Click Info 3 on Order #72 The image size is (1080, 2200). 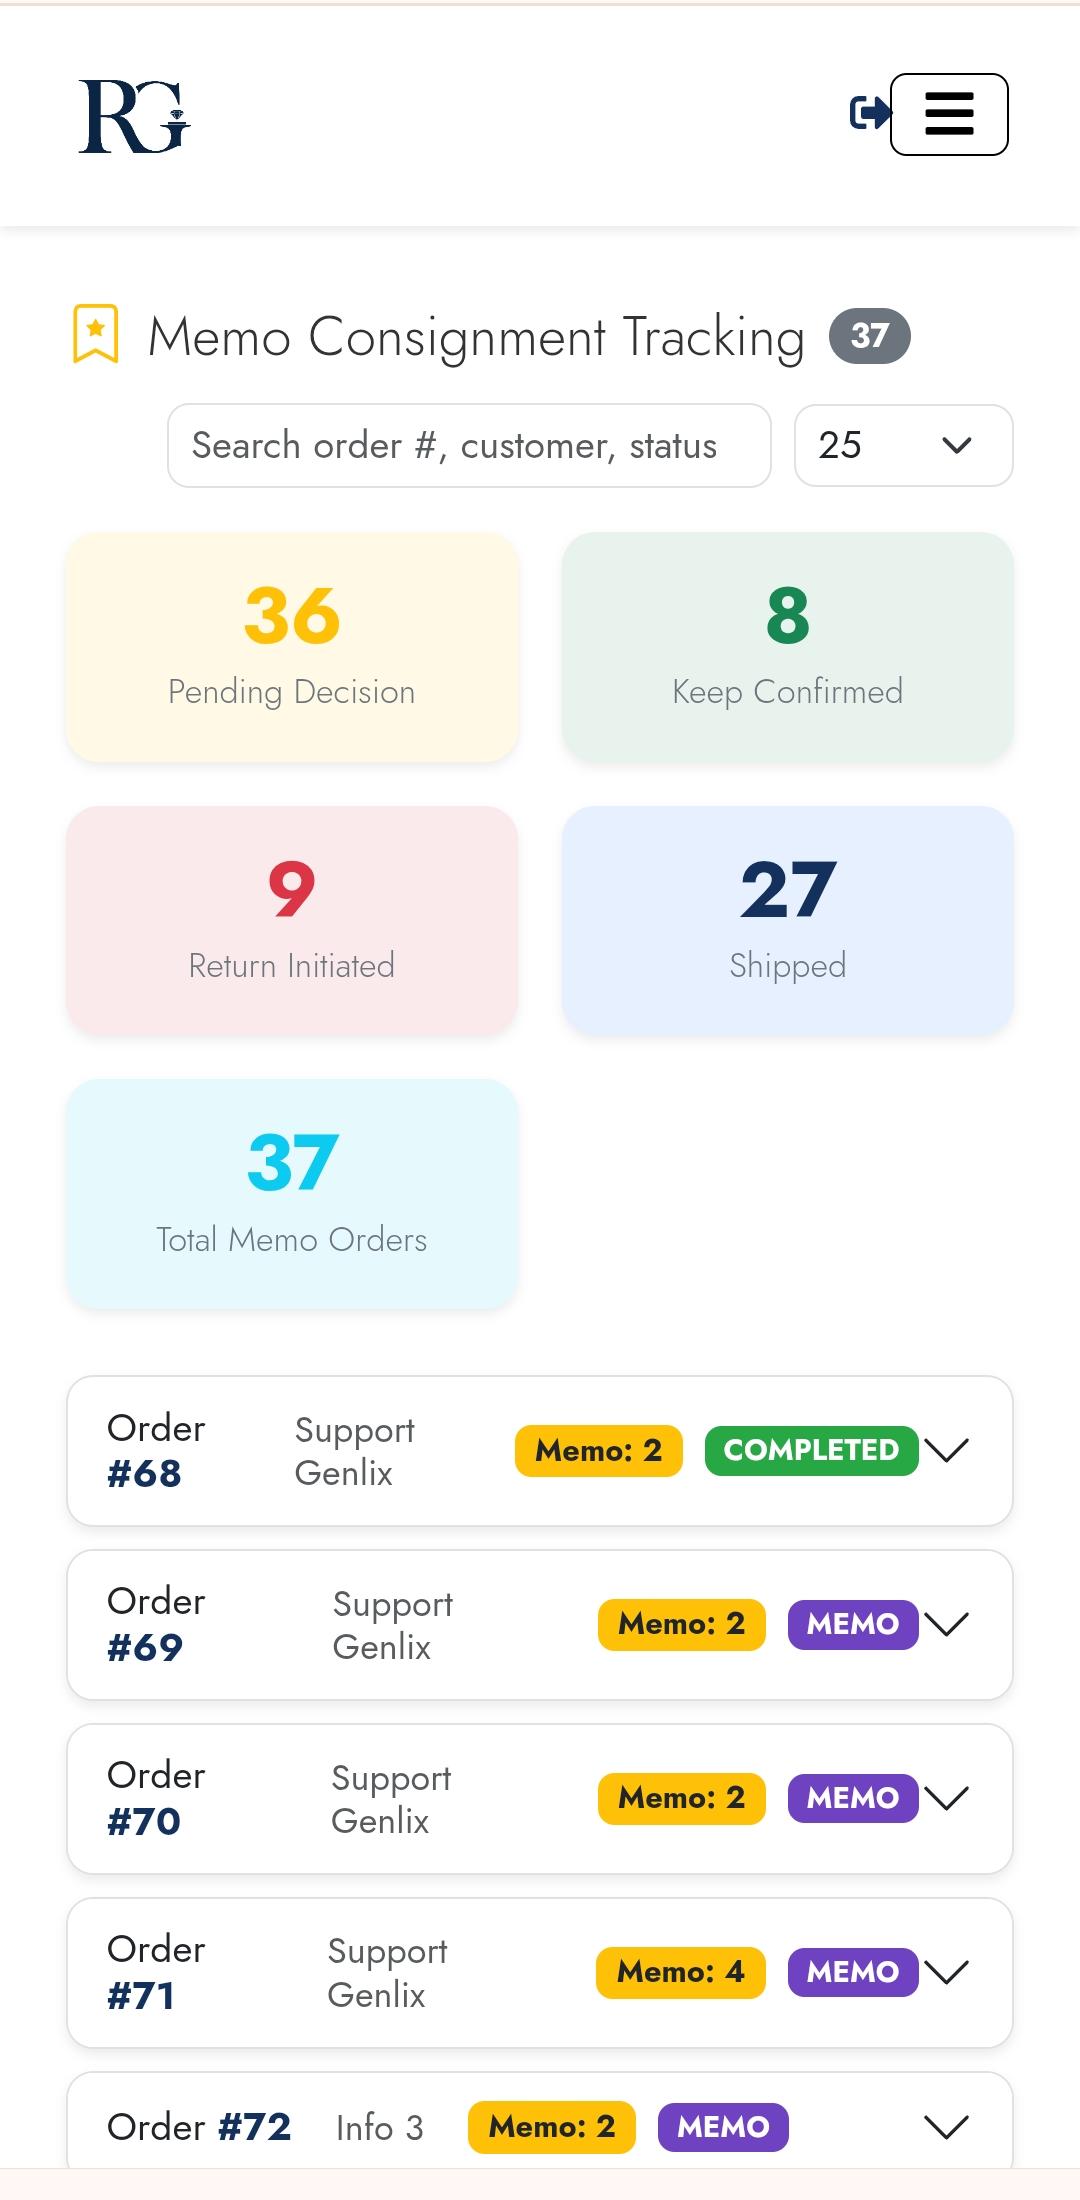click(x=380, y=2127)
